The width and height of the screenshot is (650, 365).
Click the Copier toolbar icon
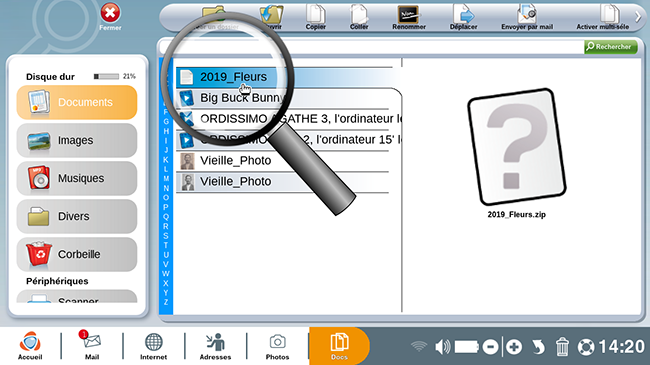(315, 17)
